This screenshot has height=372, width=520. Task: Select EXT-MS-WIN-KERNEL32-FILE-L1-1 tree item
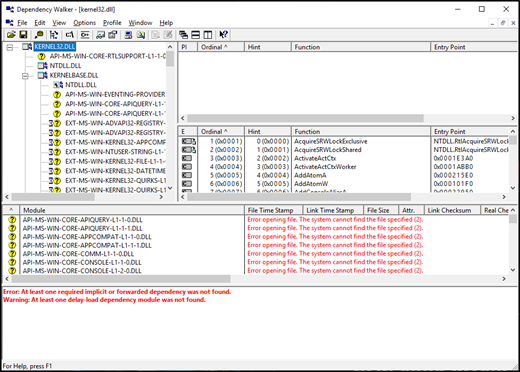click(115, 161)
